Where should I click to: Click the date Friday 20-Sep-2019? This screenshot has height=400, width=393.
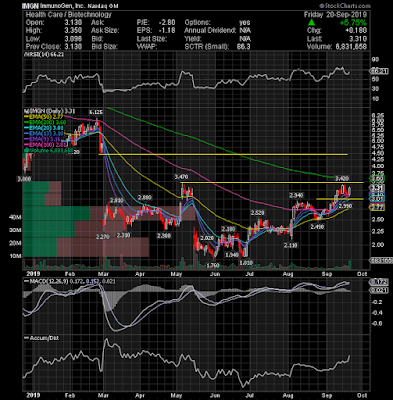click(x=335, y=14)
